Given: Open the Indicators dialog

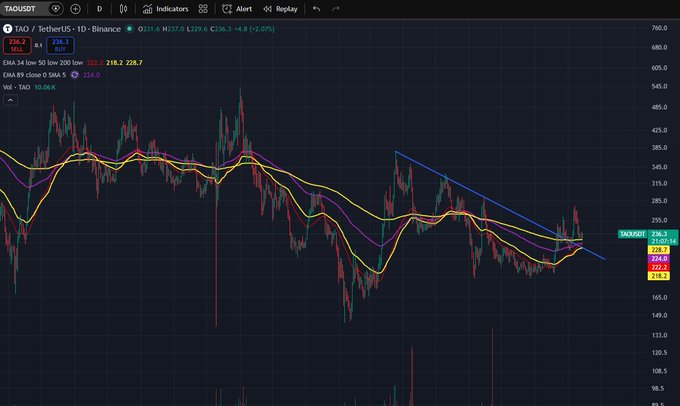Looking at the screenshot, I should 166,9.
